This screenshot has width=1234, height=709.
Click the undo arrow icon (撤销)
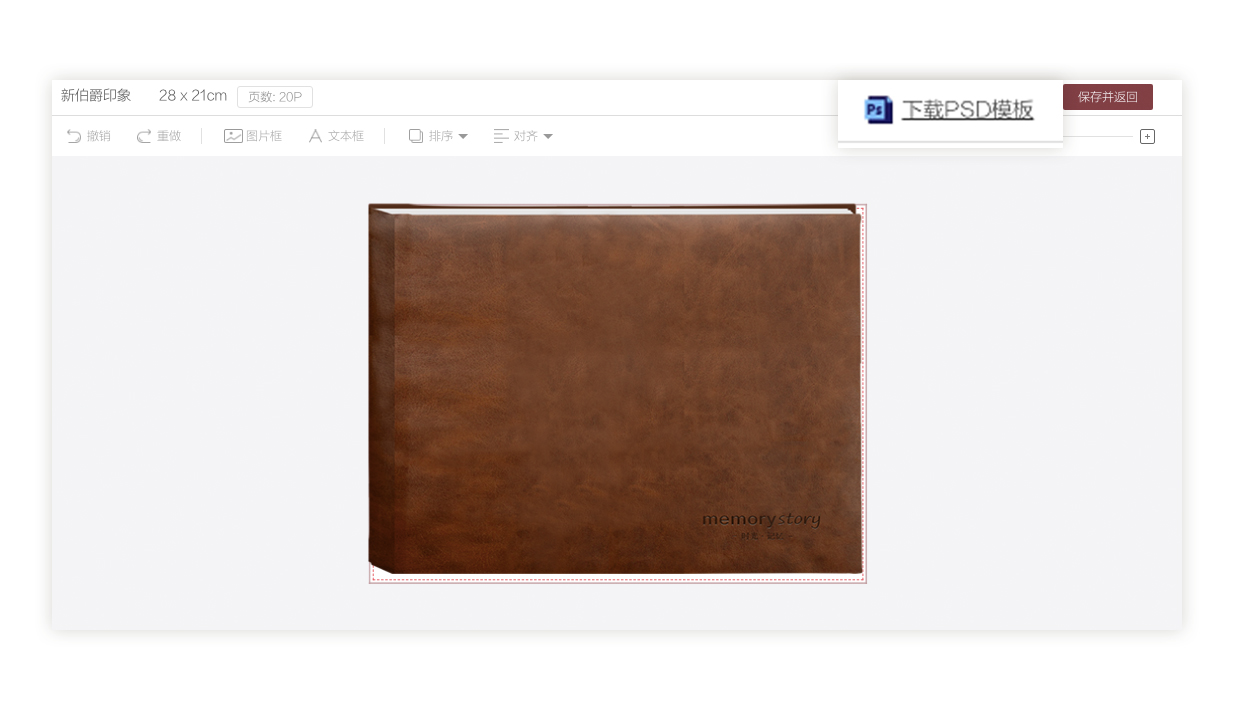(74, 136)
